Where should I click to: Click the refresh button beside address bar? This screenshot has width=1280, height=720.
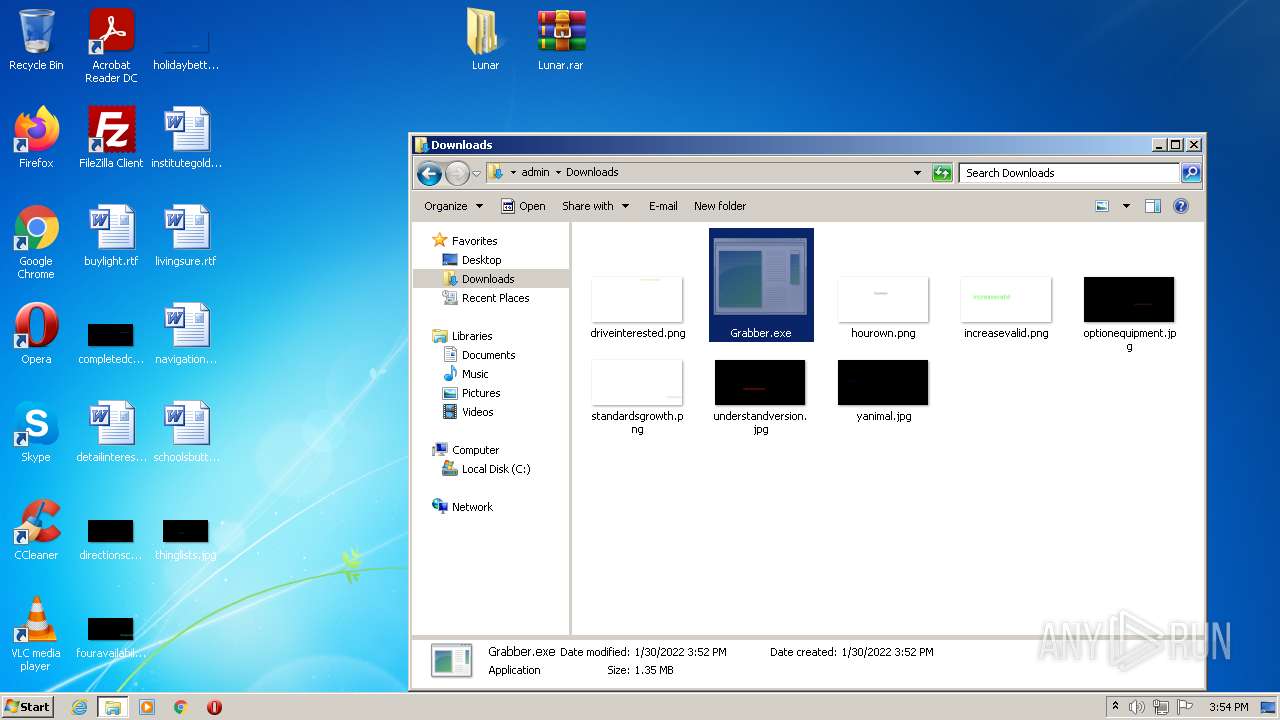pos(942,173)
